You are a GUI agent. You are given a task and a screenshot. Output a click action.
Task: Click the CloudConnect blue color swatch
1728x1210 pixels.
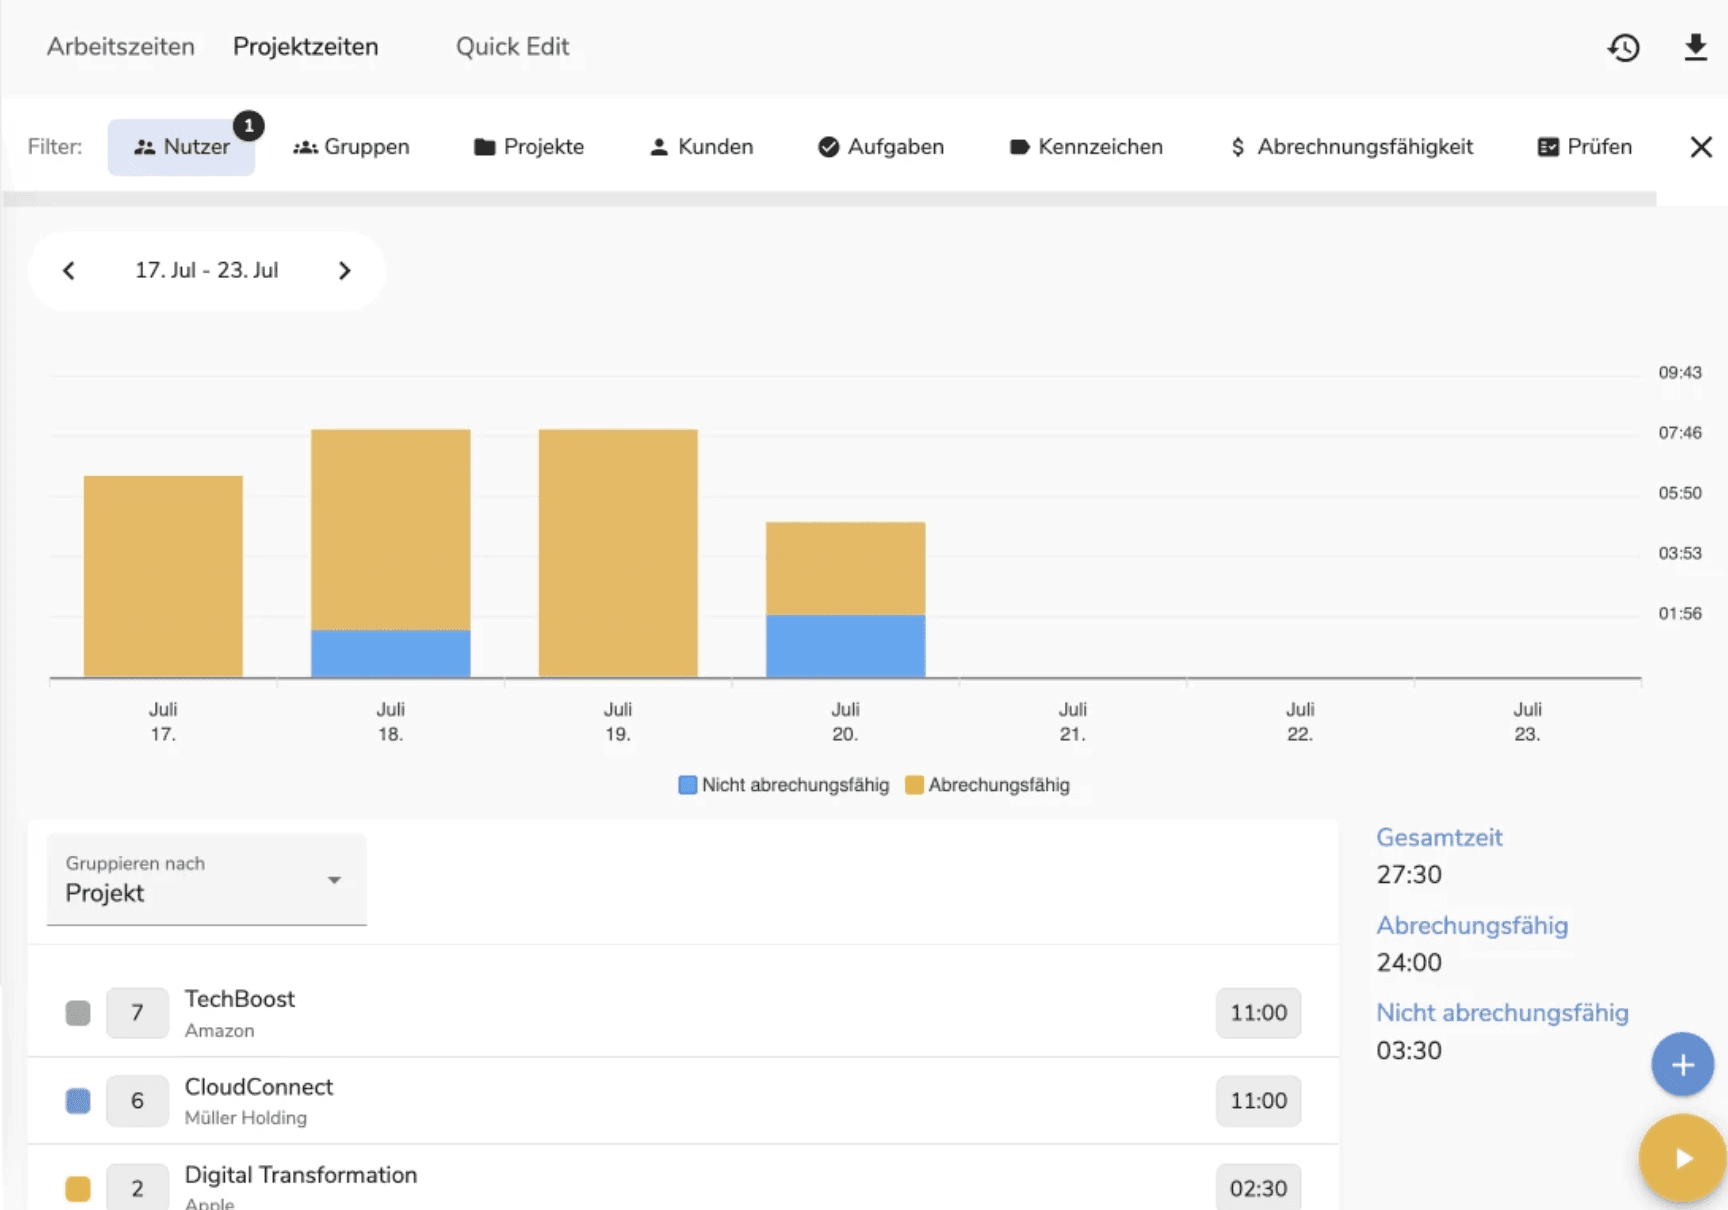coord(78,1101)
